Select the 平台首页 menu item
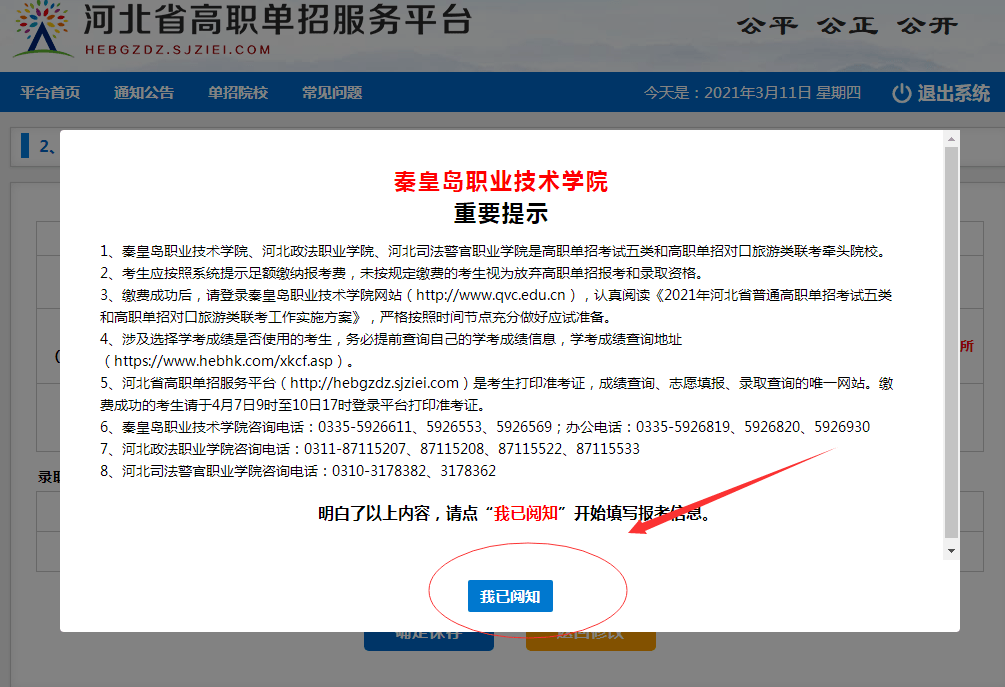 click(51, 93)
